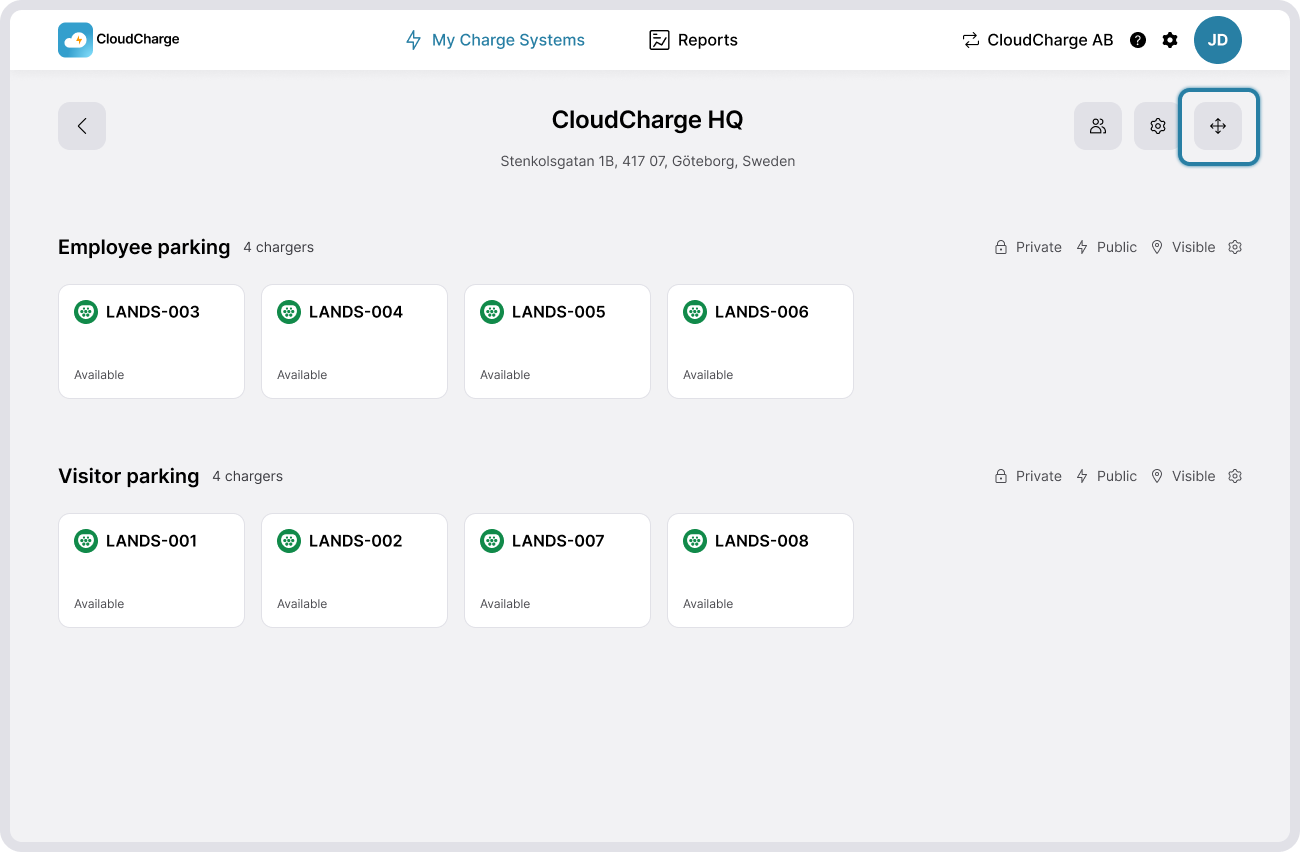Click the LANDS-006 connector icon
The width and height of the screenshot is (1300, 852).
point(695,312)
